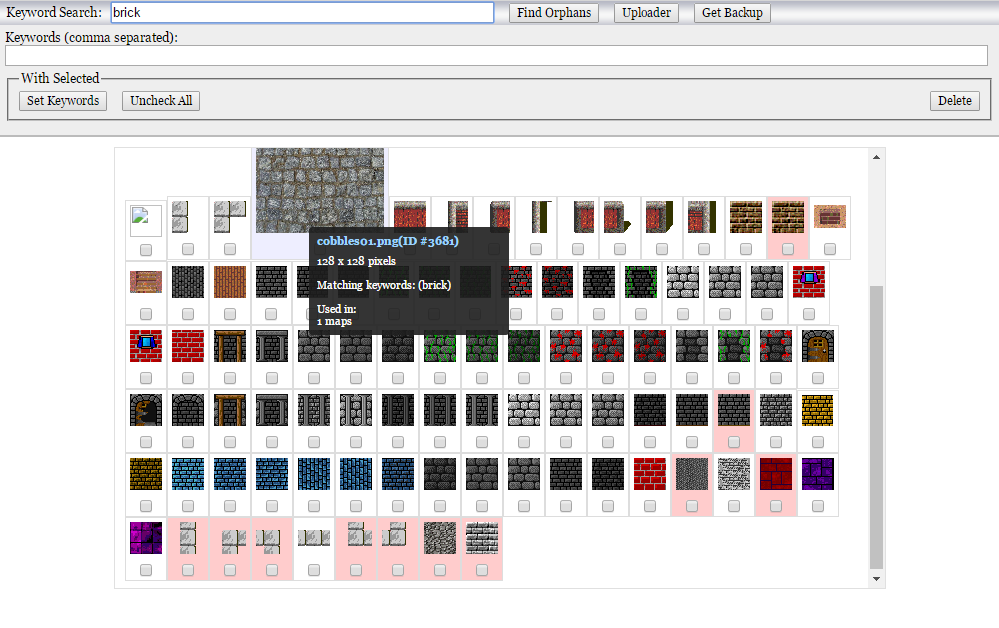This screenshot has height=628, width=999.
Task: Pick the dark maroon brick tile
Action: click(x=776, y=474)
